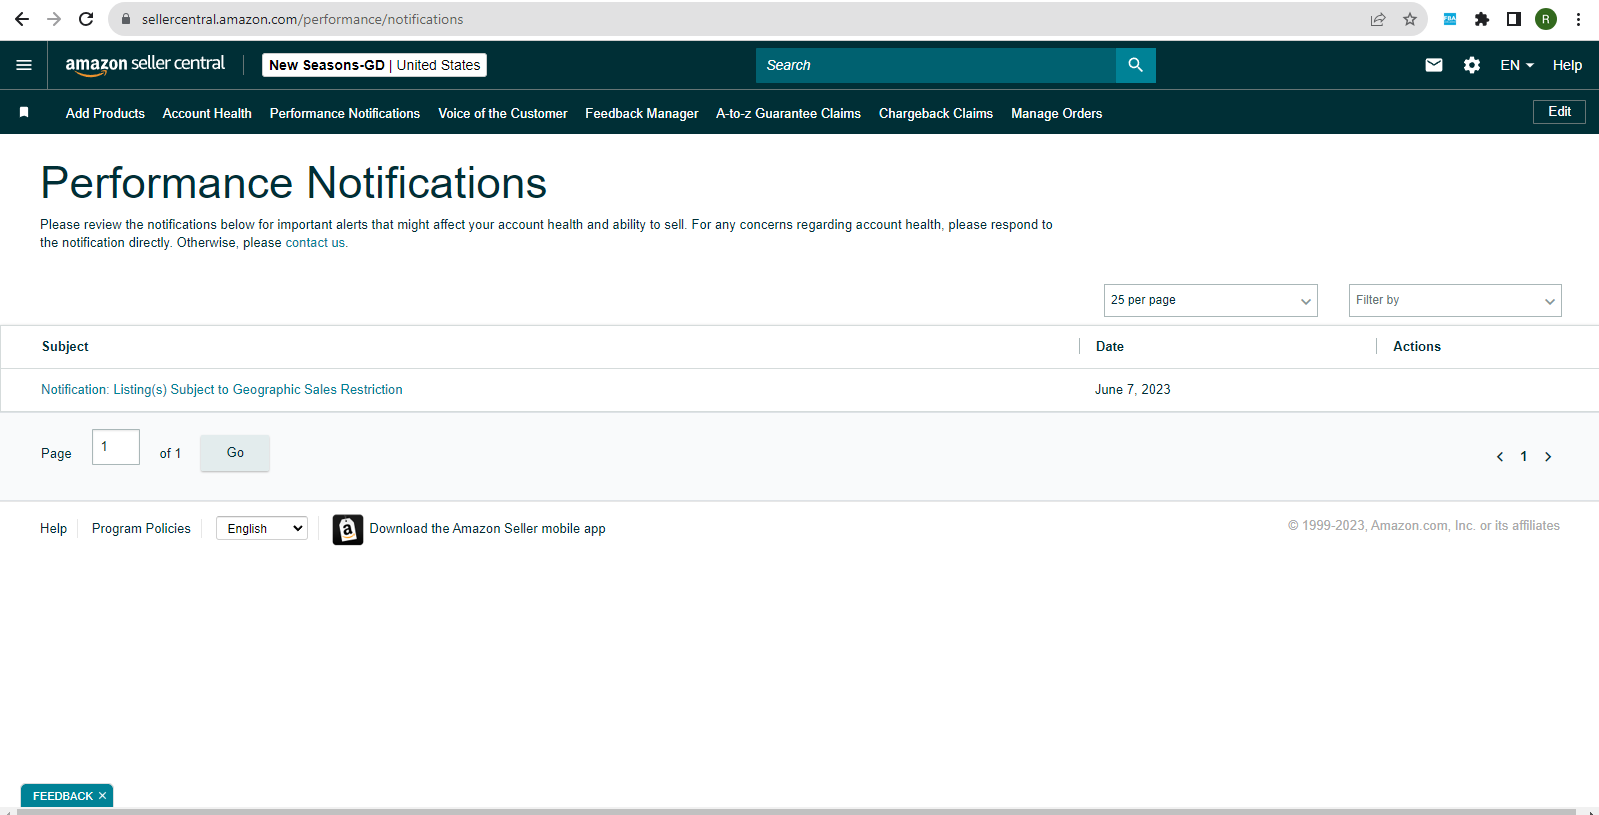Download the Amazon Seller mobile app link
The image size is (1599, 815).
[487, 529]
